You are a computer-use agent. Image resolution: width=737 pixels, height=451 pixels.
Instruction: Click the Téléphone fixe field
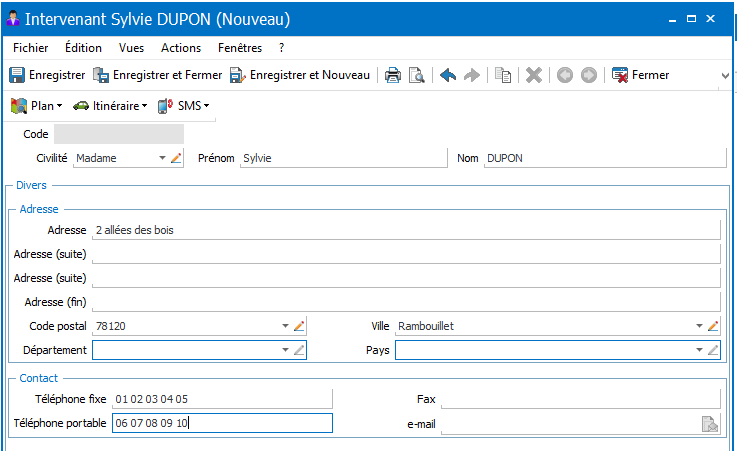(222, 399)
